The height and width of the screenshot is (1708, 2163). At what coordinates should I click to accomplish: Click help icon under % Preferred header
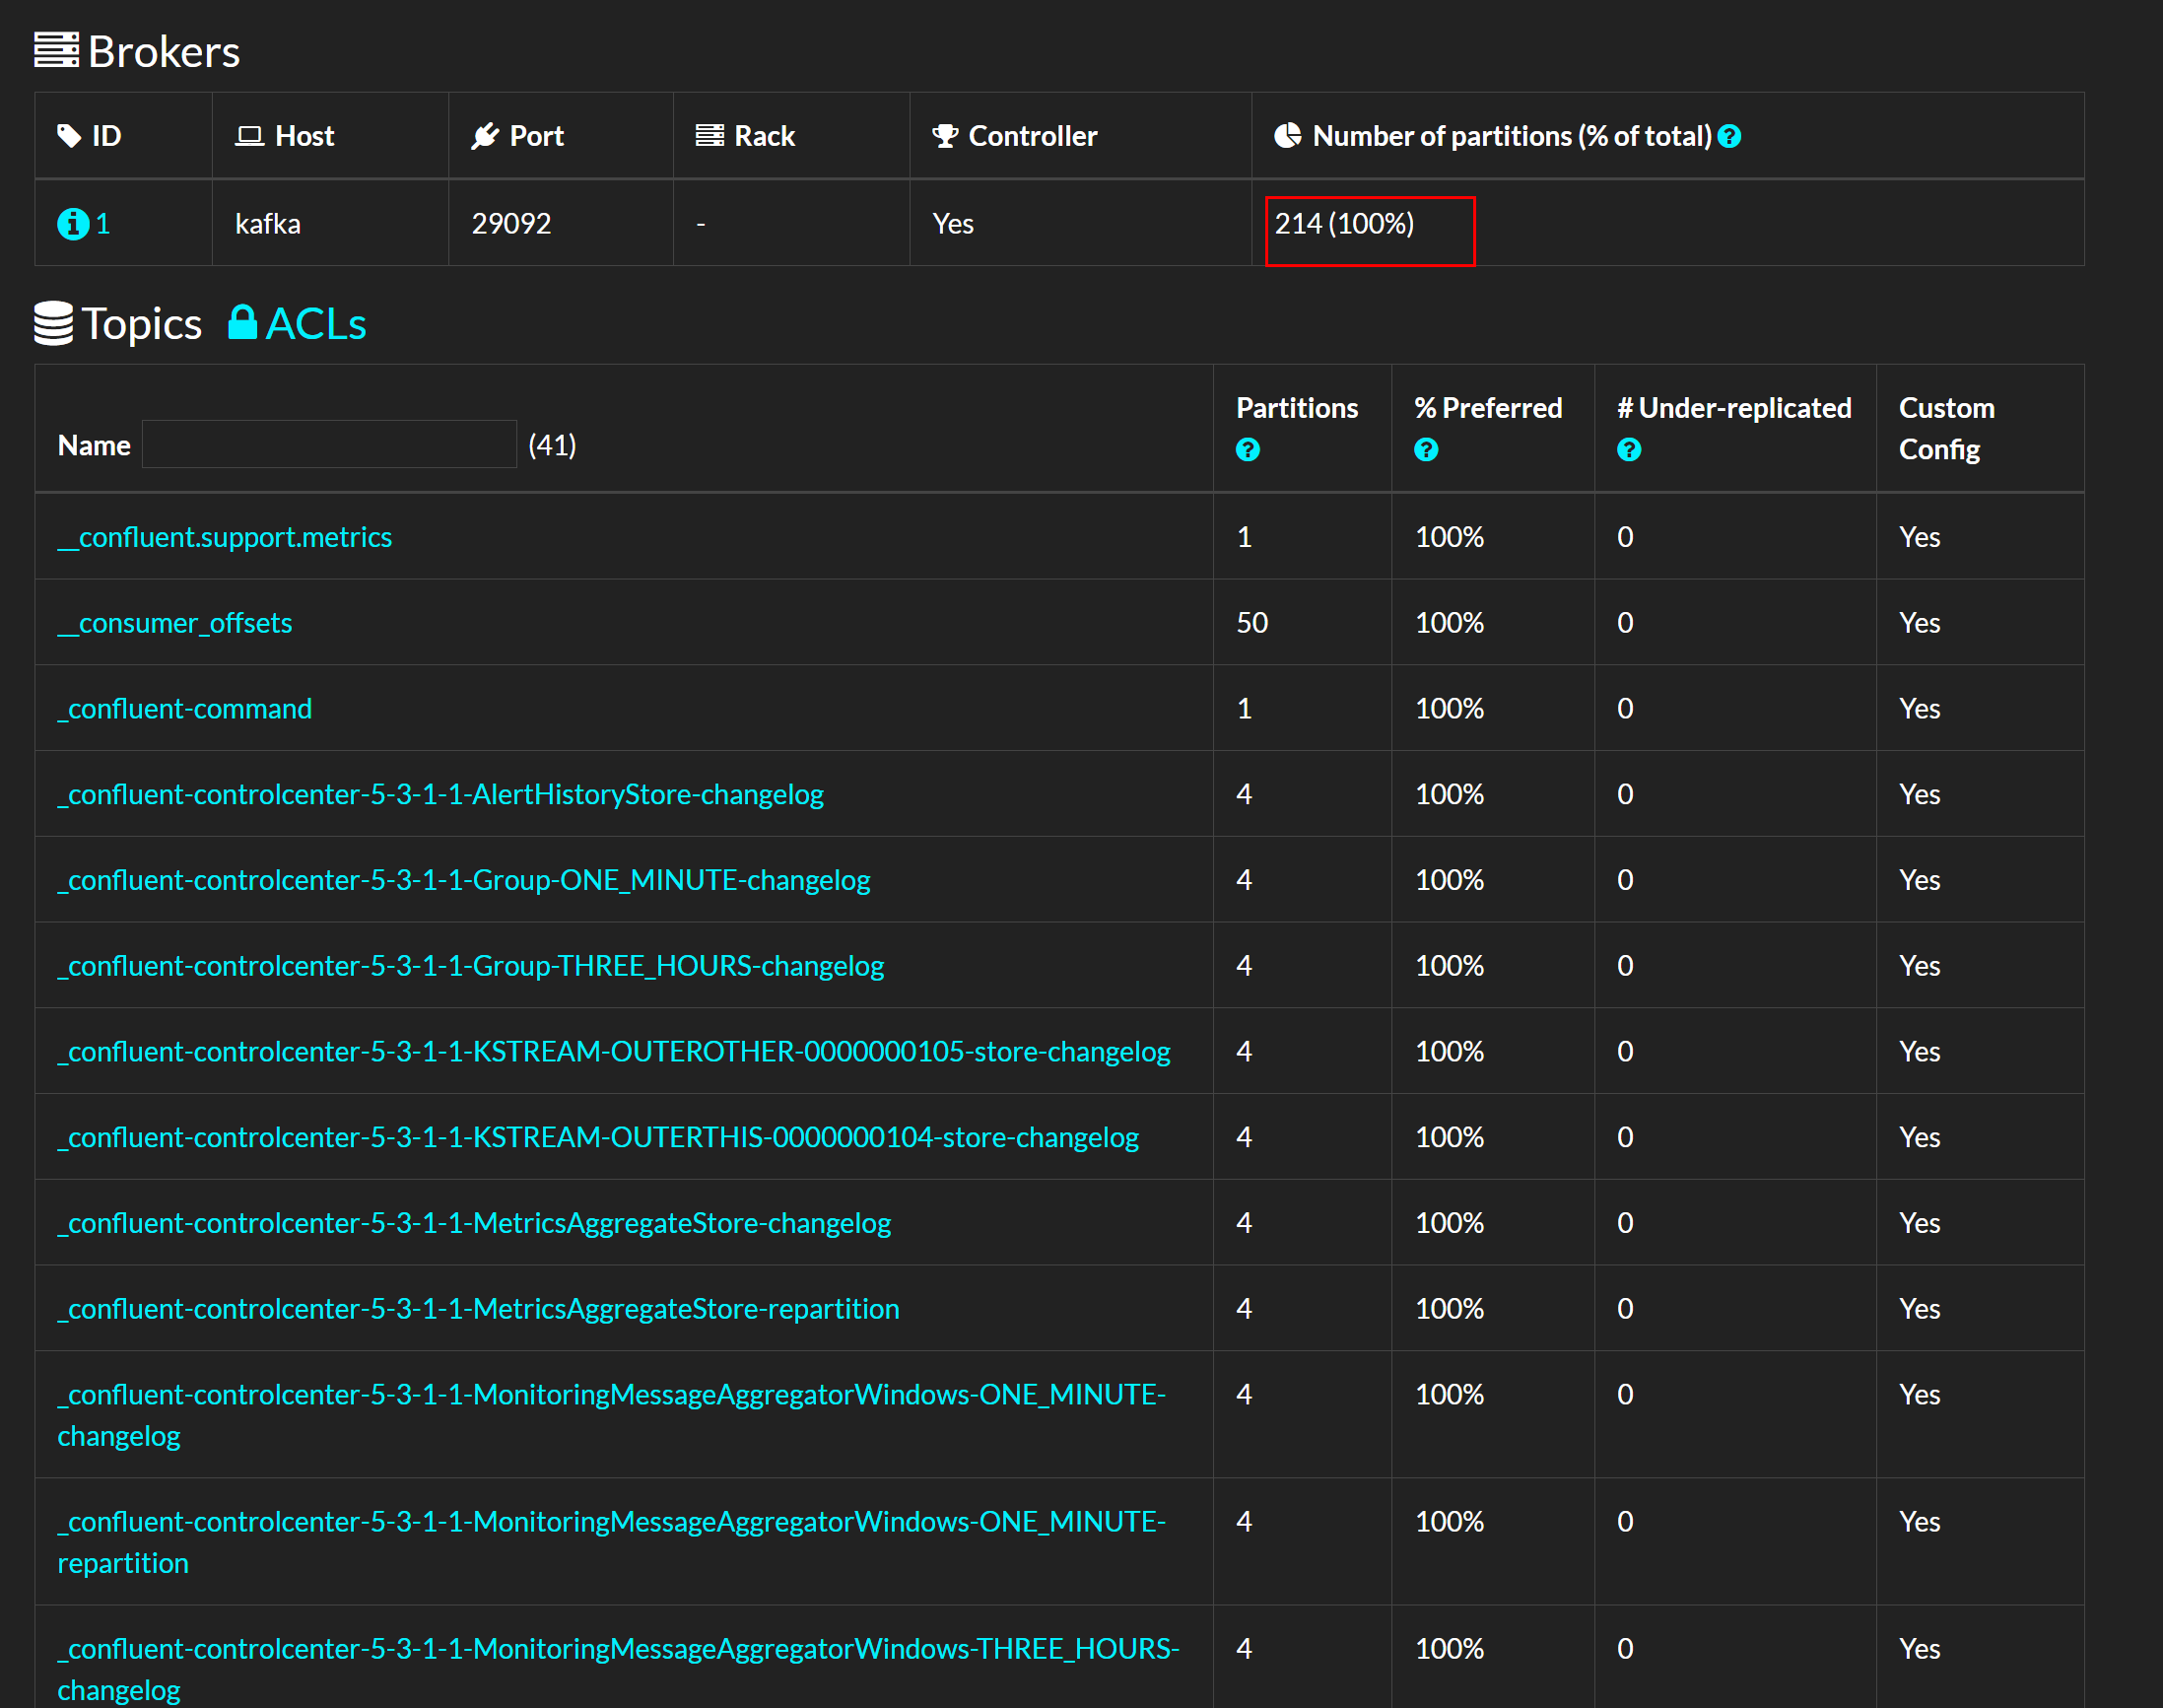point(1425,450)
